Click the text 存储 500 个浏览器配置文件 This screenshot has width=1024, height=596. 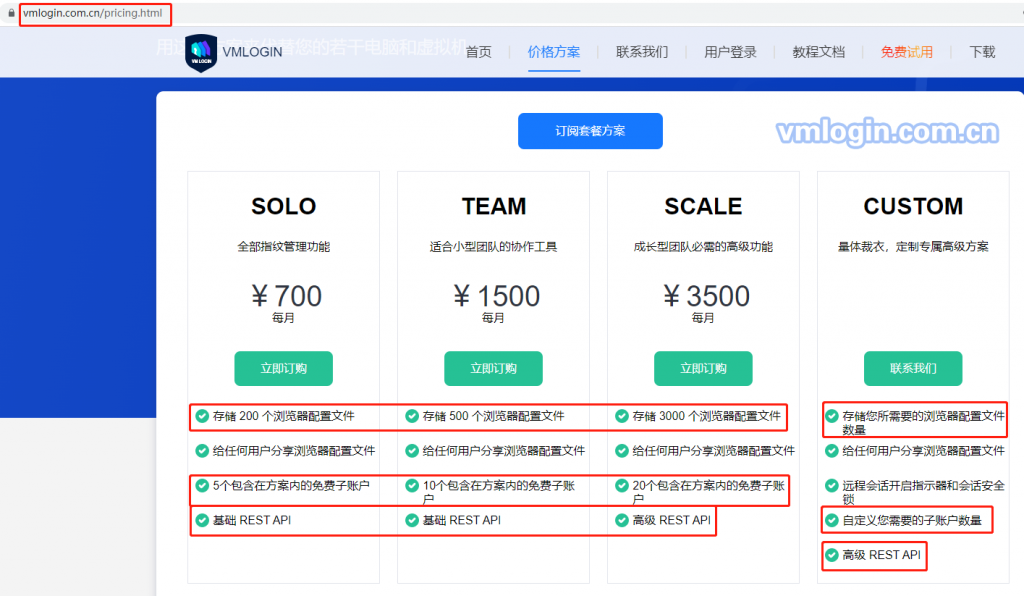point(493,416)
